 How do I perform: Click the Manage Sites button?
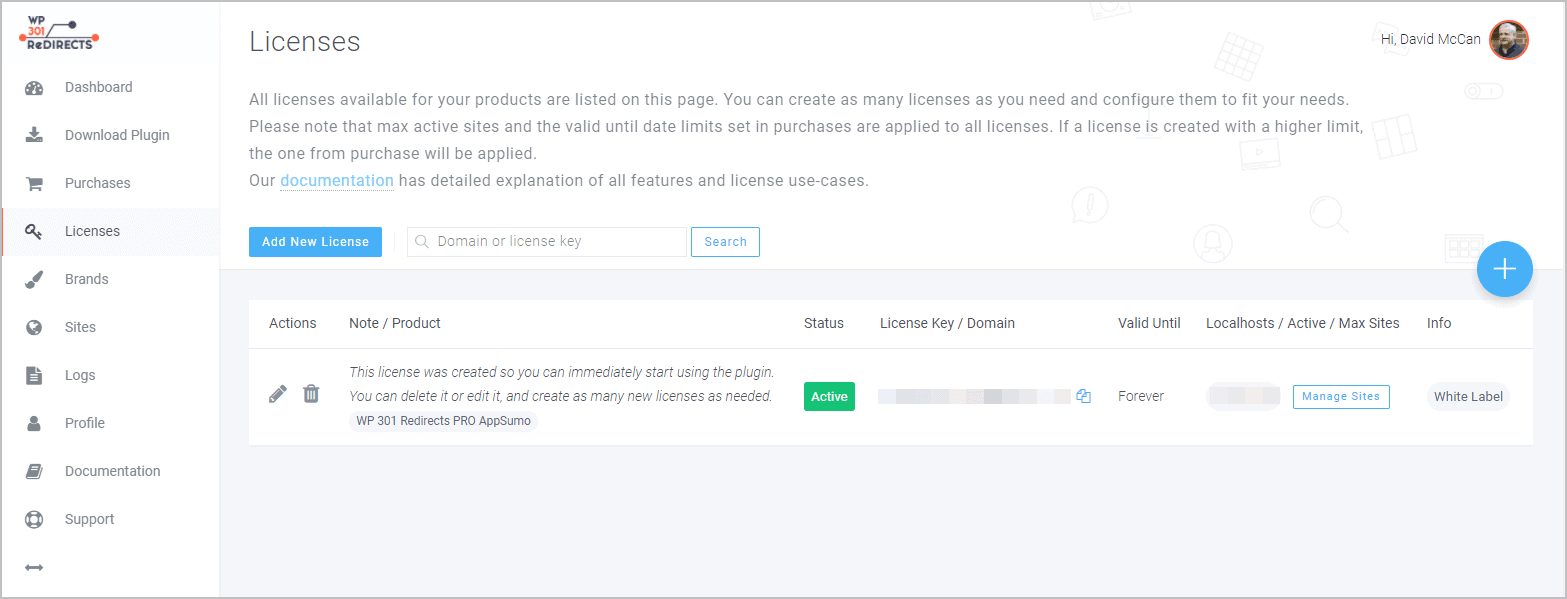click(x=1341, y=396)
